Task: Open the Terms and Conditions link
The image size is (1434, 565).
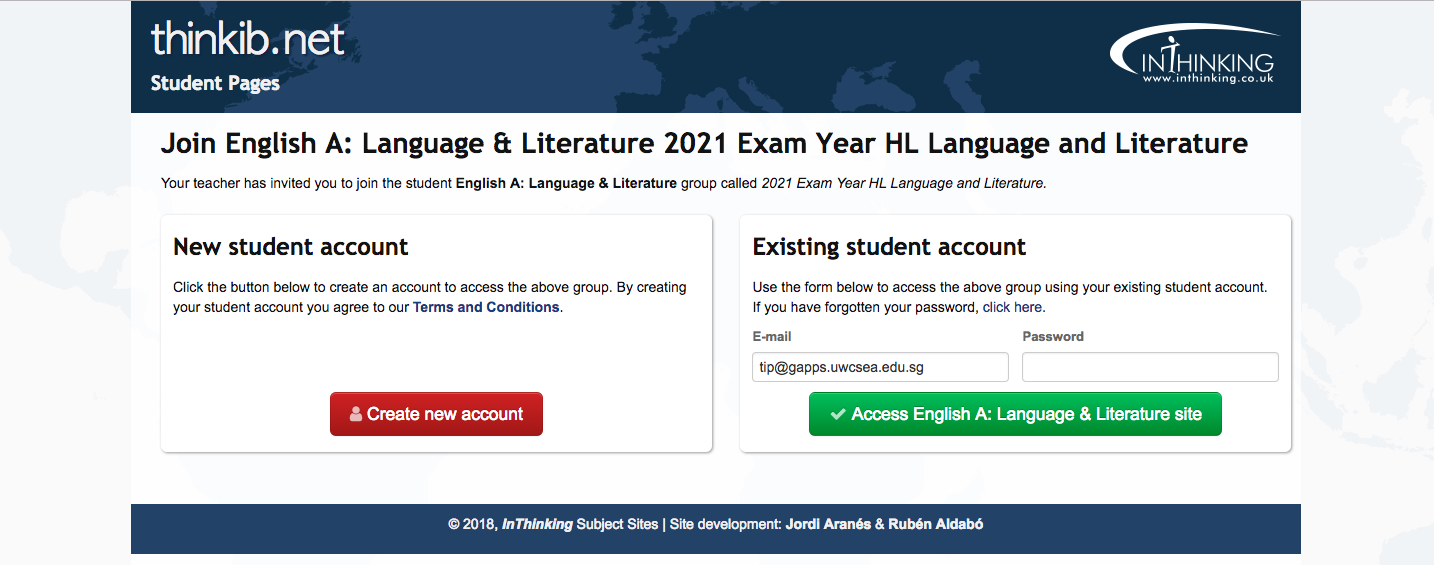Action: point(486,307)
